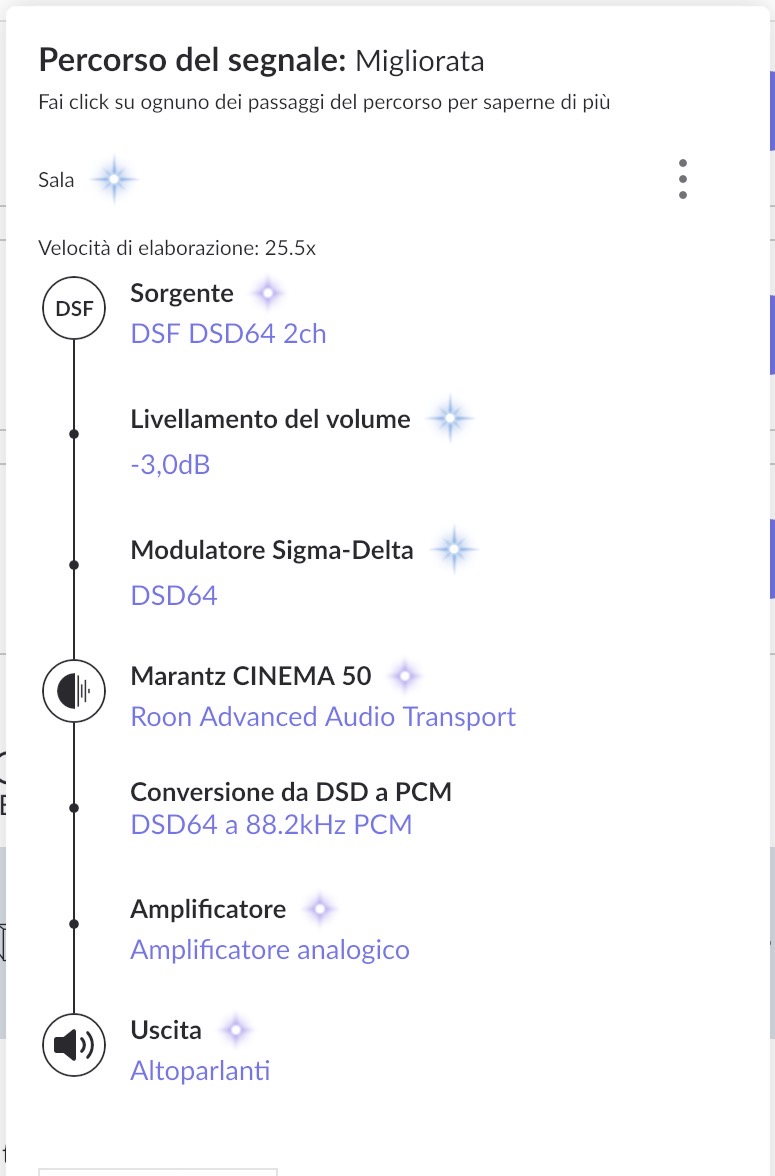Click the Conversione da DSD a PCM step
Viewport: 775px width, 1176px height.
pyautogui.click(x=291, y=793)
